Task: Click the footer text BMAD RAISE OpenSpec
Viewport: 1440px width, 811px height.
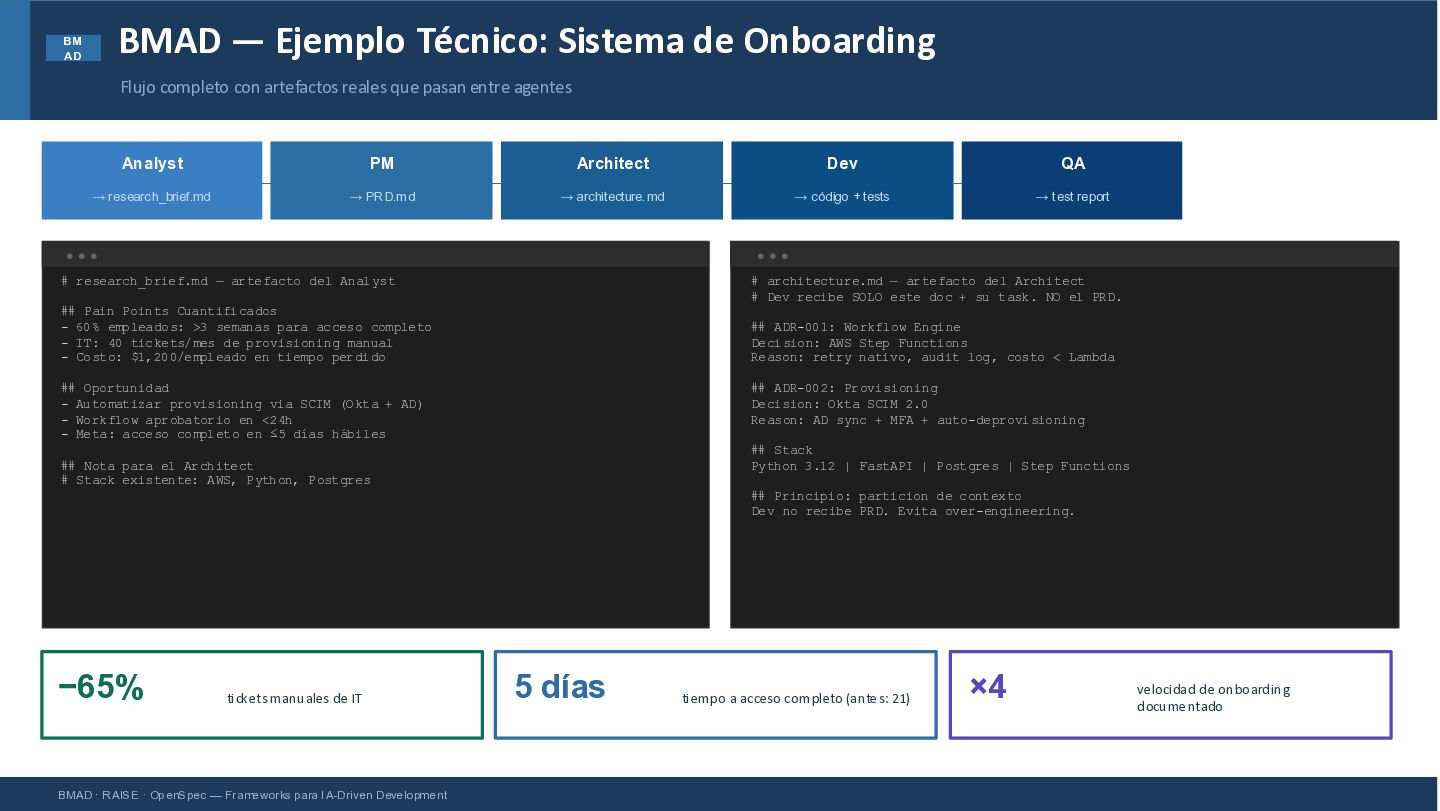Action: [x=253, y=795]
